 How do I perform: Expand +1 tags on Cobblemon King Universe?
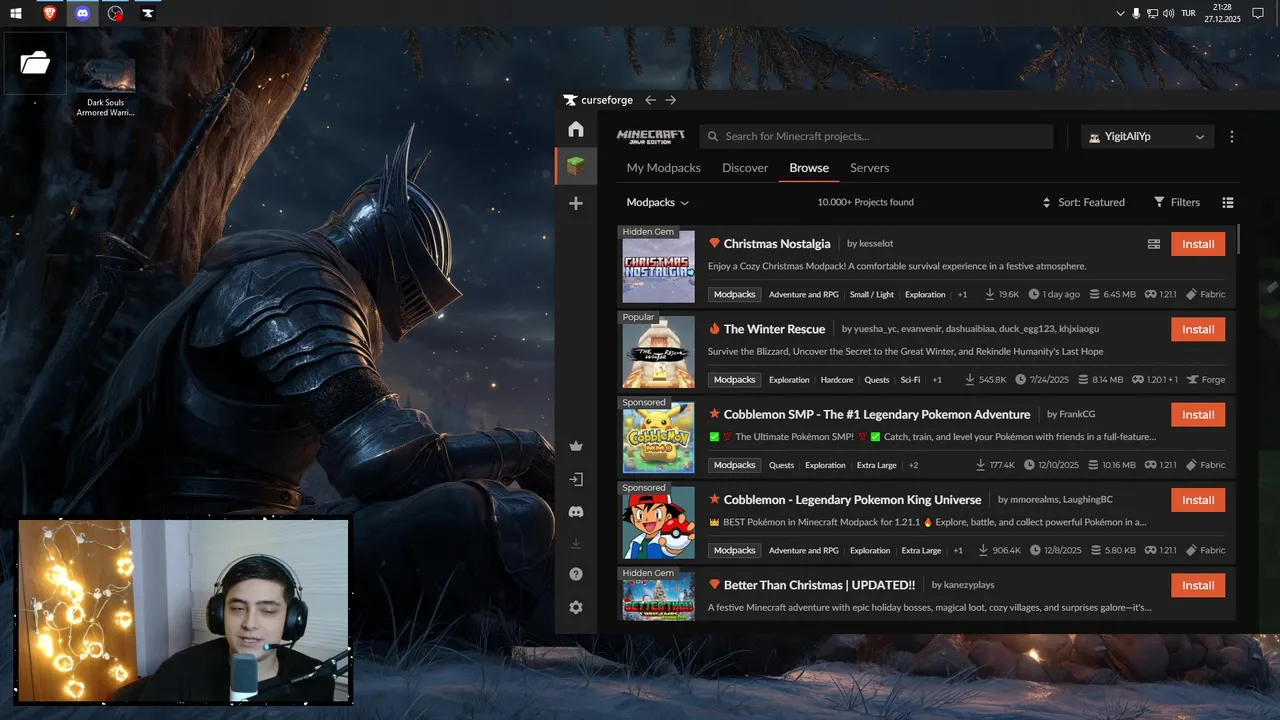point(958,551)
